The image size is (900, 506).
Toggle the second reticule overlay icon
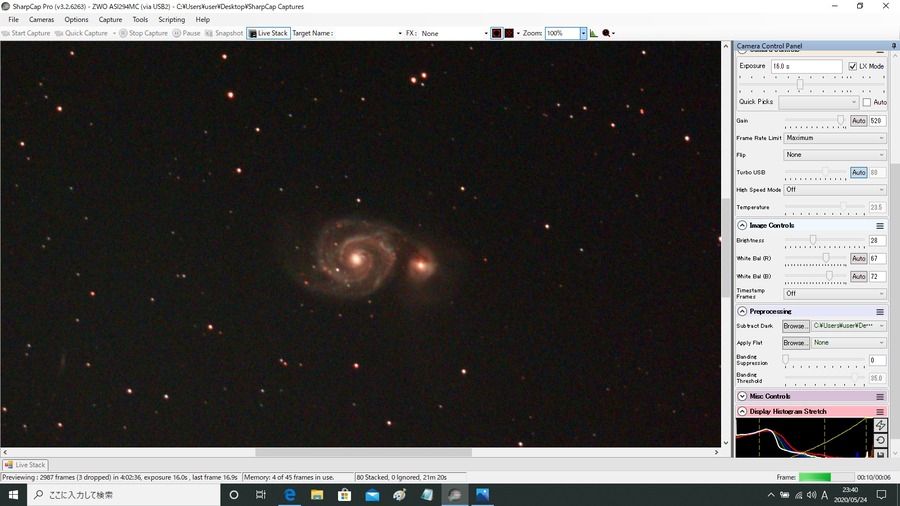click(509, 33)
